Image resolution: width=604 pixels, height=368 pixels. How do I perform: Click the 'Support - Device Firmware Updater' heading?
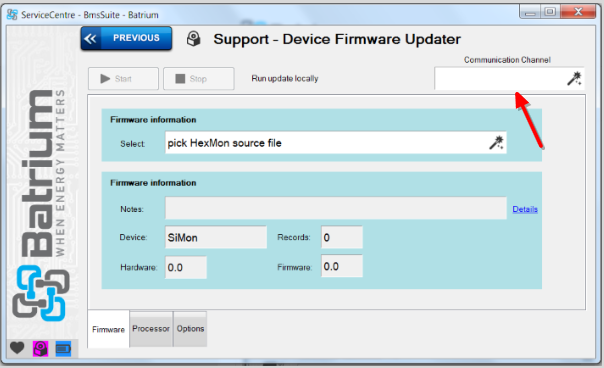coord(337,39)
